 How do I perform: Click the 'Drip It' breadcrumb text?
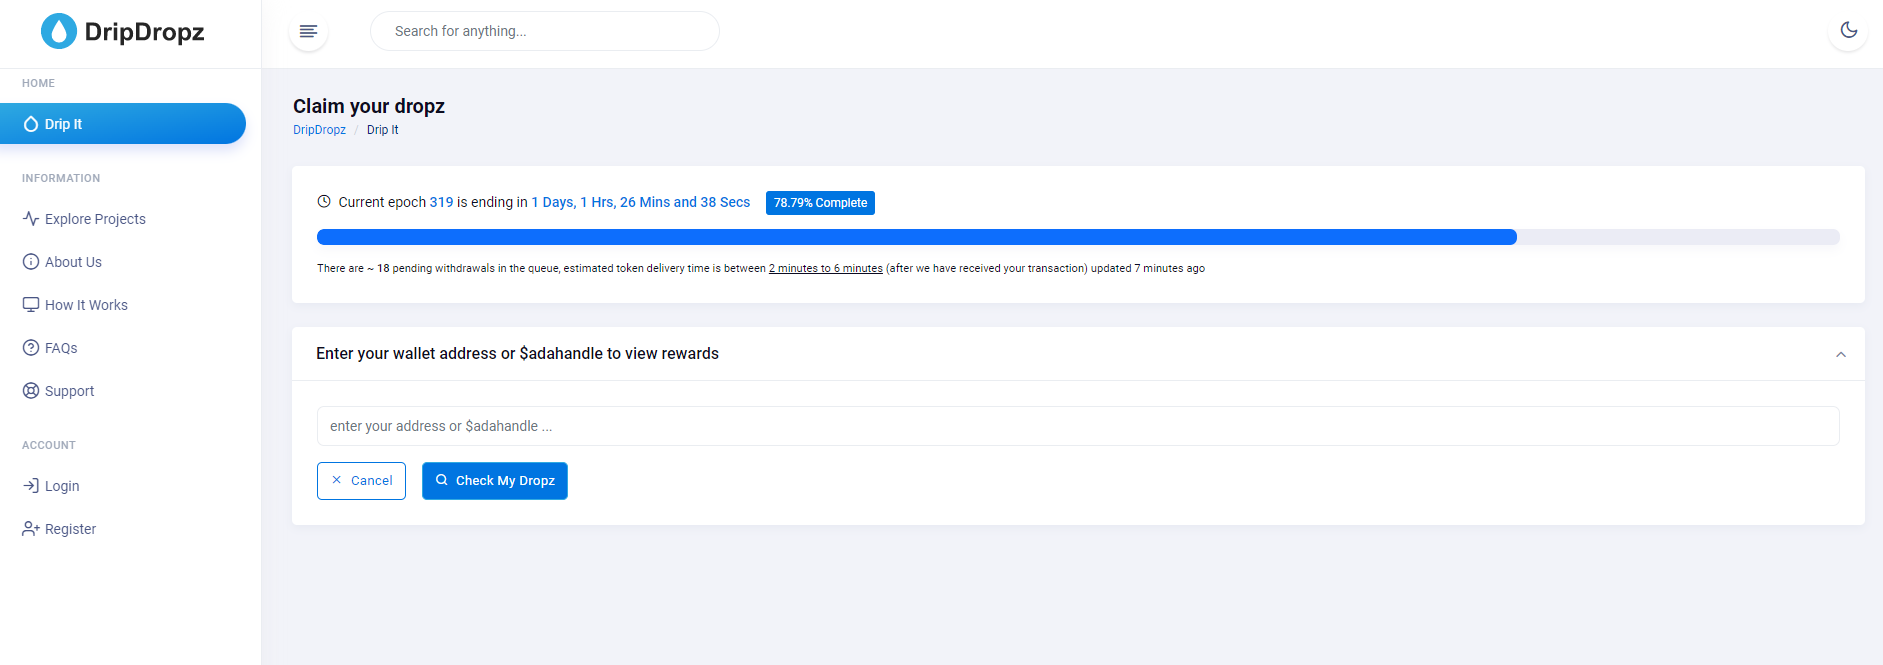(382, 130)
